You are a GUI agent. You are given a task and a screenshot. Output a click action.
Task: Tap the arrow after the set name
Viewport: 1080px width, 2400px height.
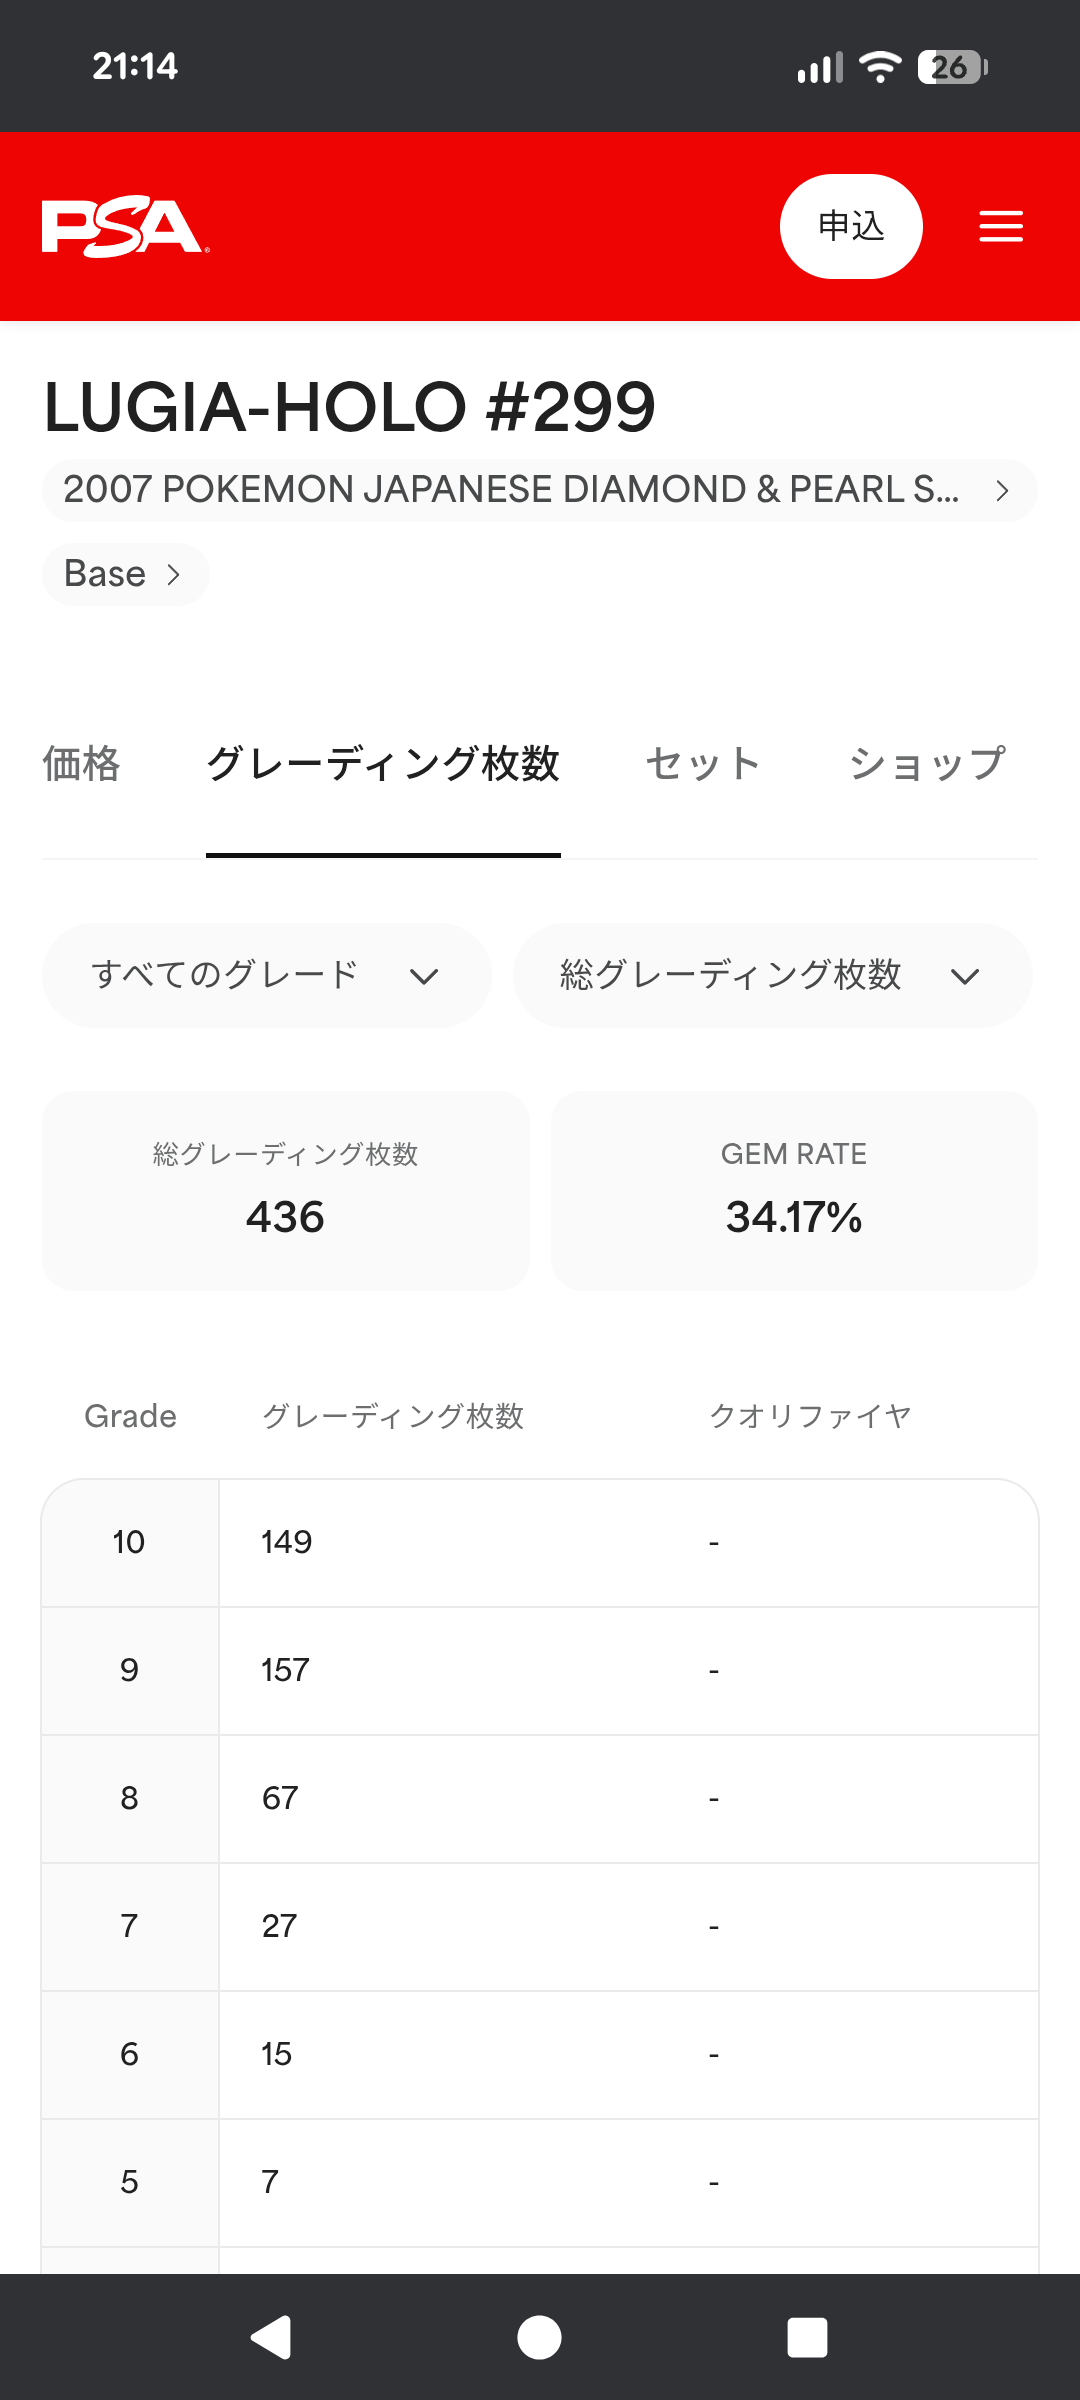tap(1002, 490)
